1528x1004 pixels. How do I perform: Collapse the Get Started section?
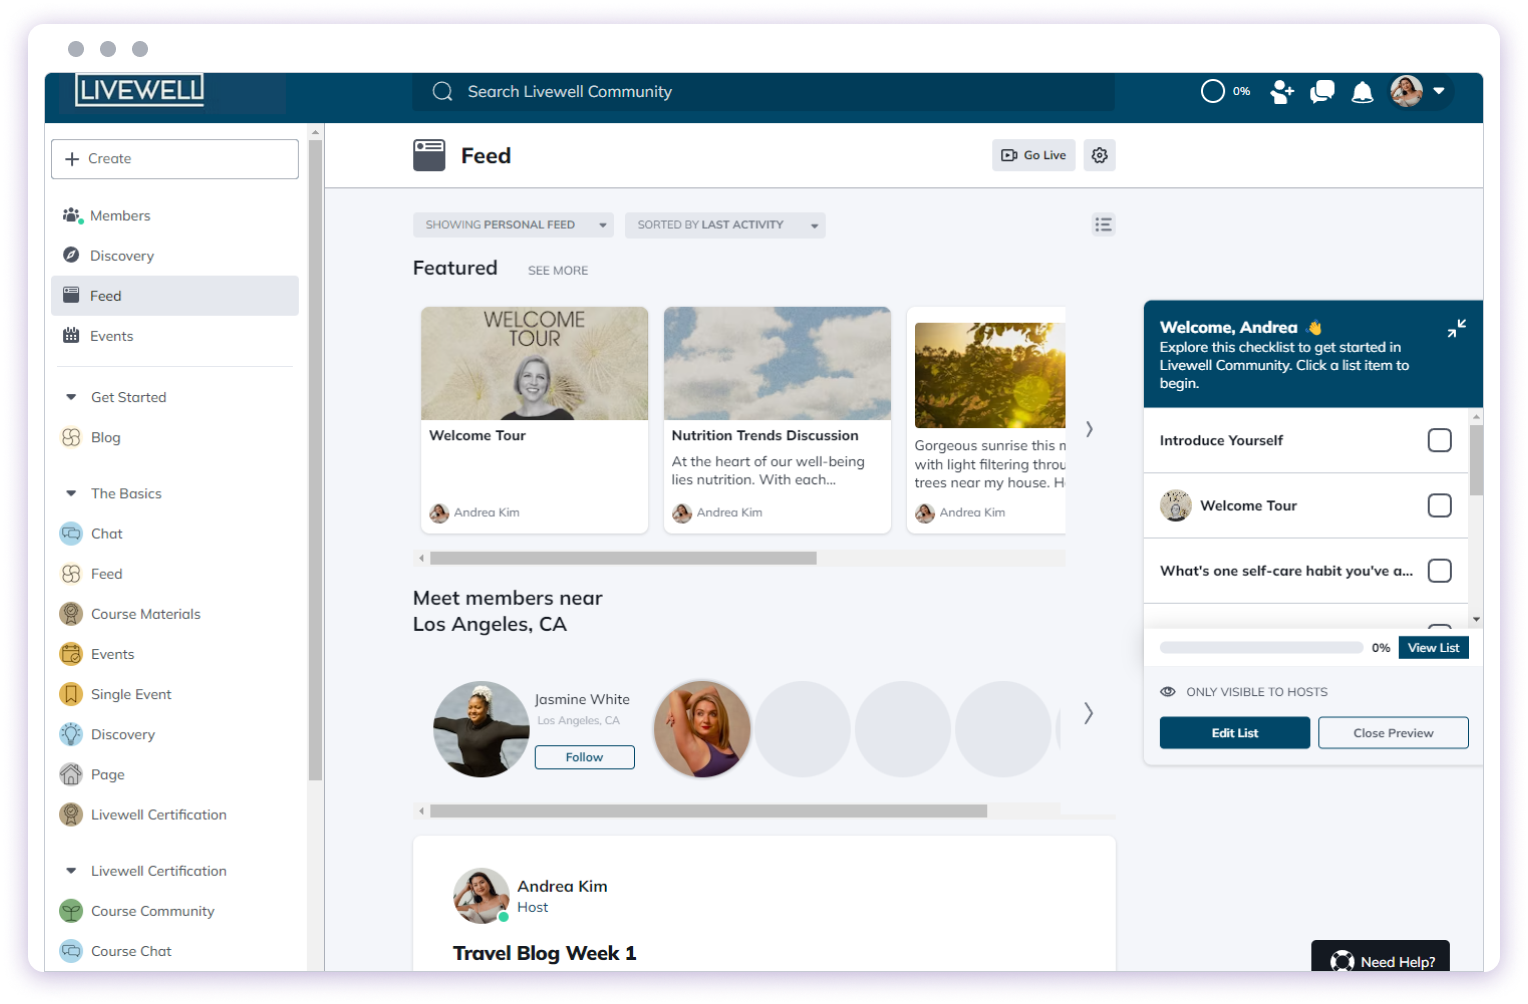coord(71,397)
